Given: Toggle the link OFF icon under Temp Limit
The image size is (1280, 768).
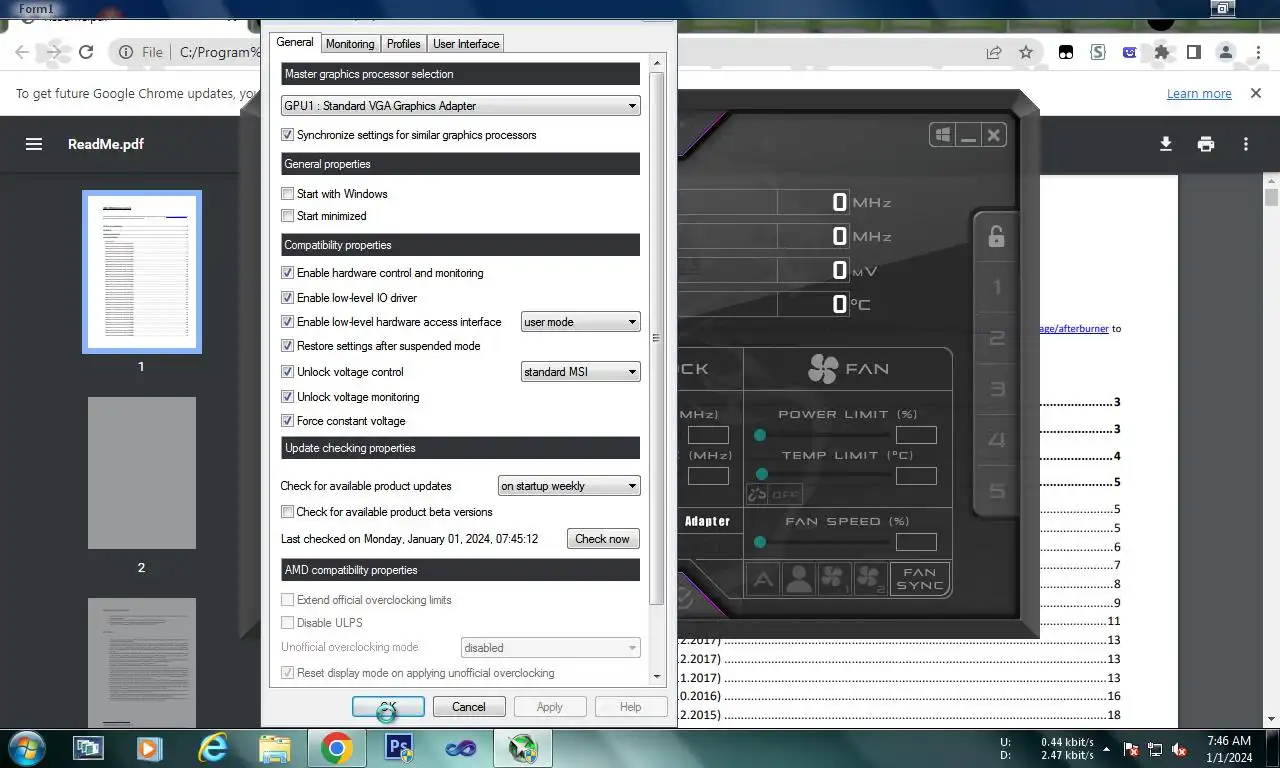Looking at the screenshot, I should 773,494.
